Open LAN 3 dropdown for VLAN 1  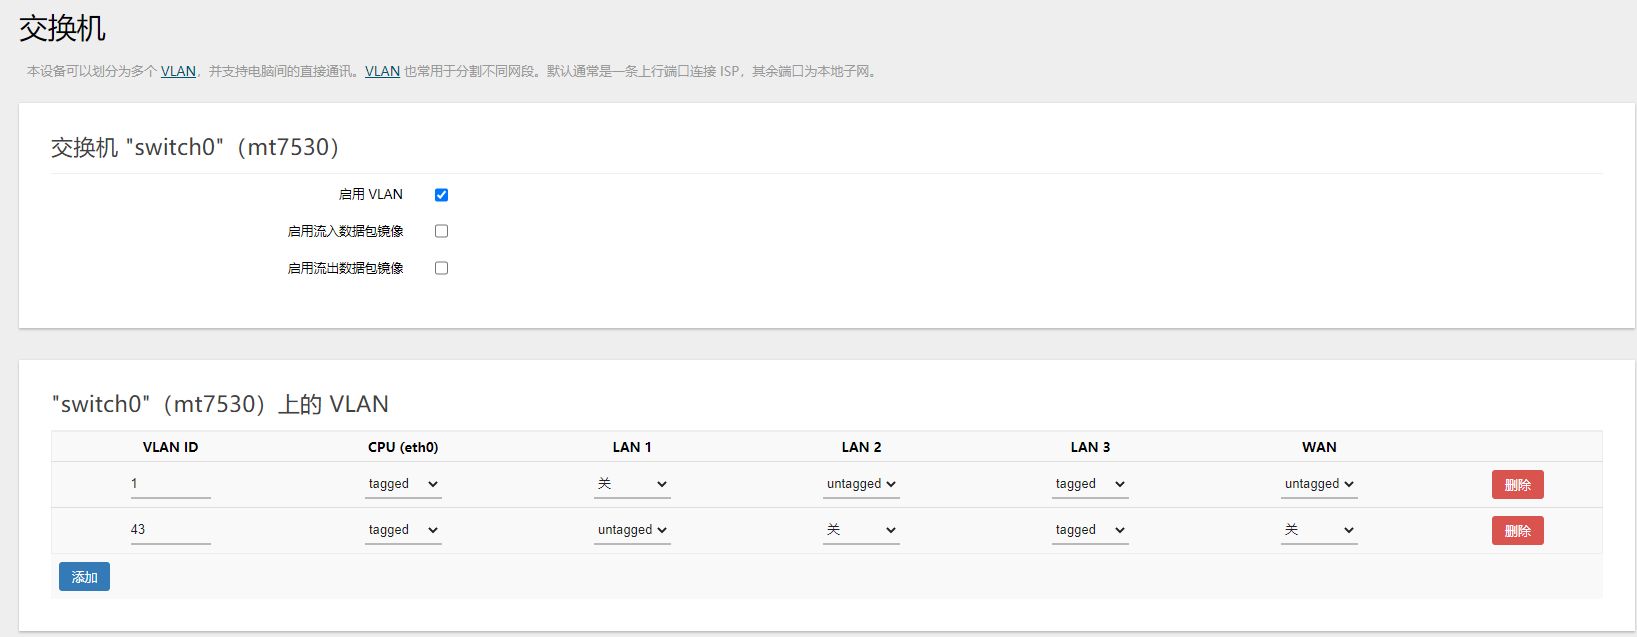pos(1090,484)
